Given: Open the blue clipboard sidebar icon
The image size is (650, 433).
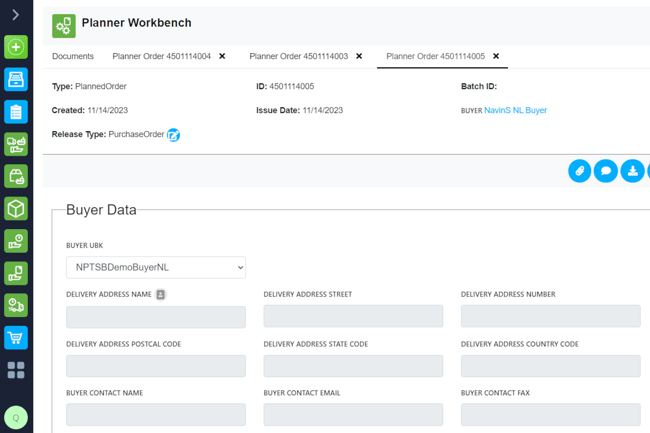Looking at the screenshot, I should point(16,111).
